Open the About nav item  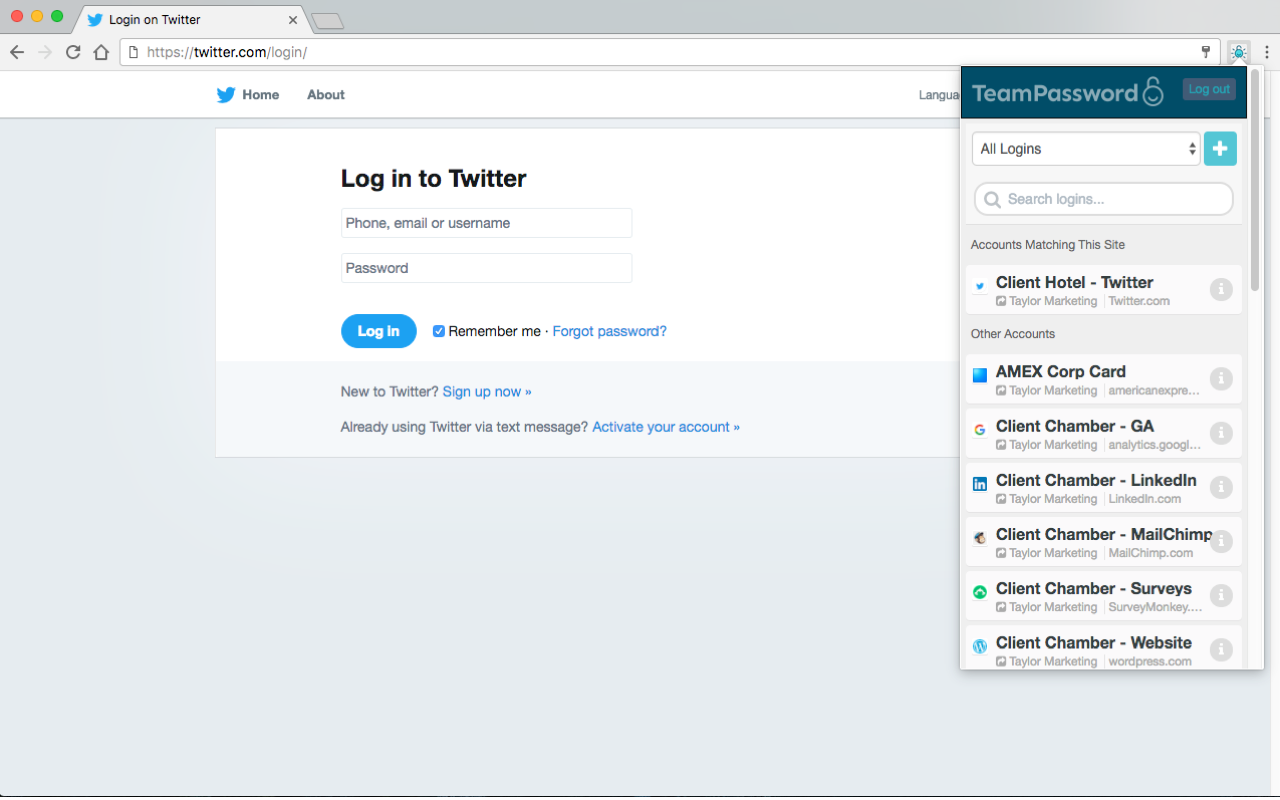(326, 95)
